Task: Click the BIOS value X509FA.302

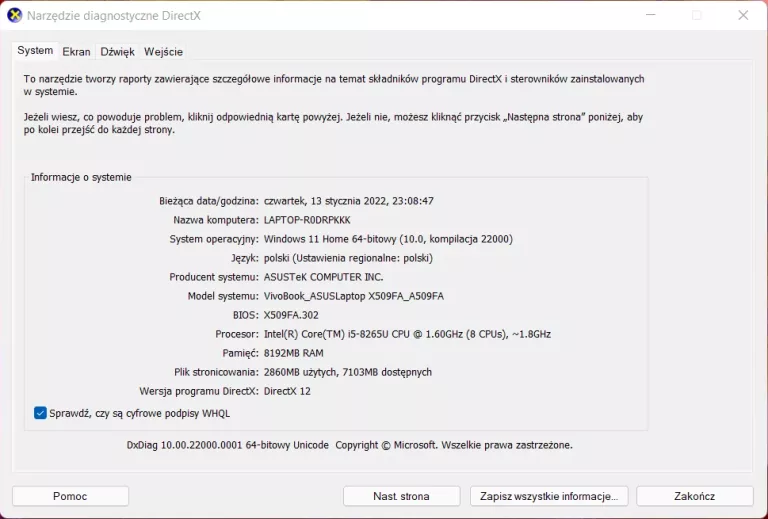Action: coord(291,315)
